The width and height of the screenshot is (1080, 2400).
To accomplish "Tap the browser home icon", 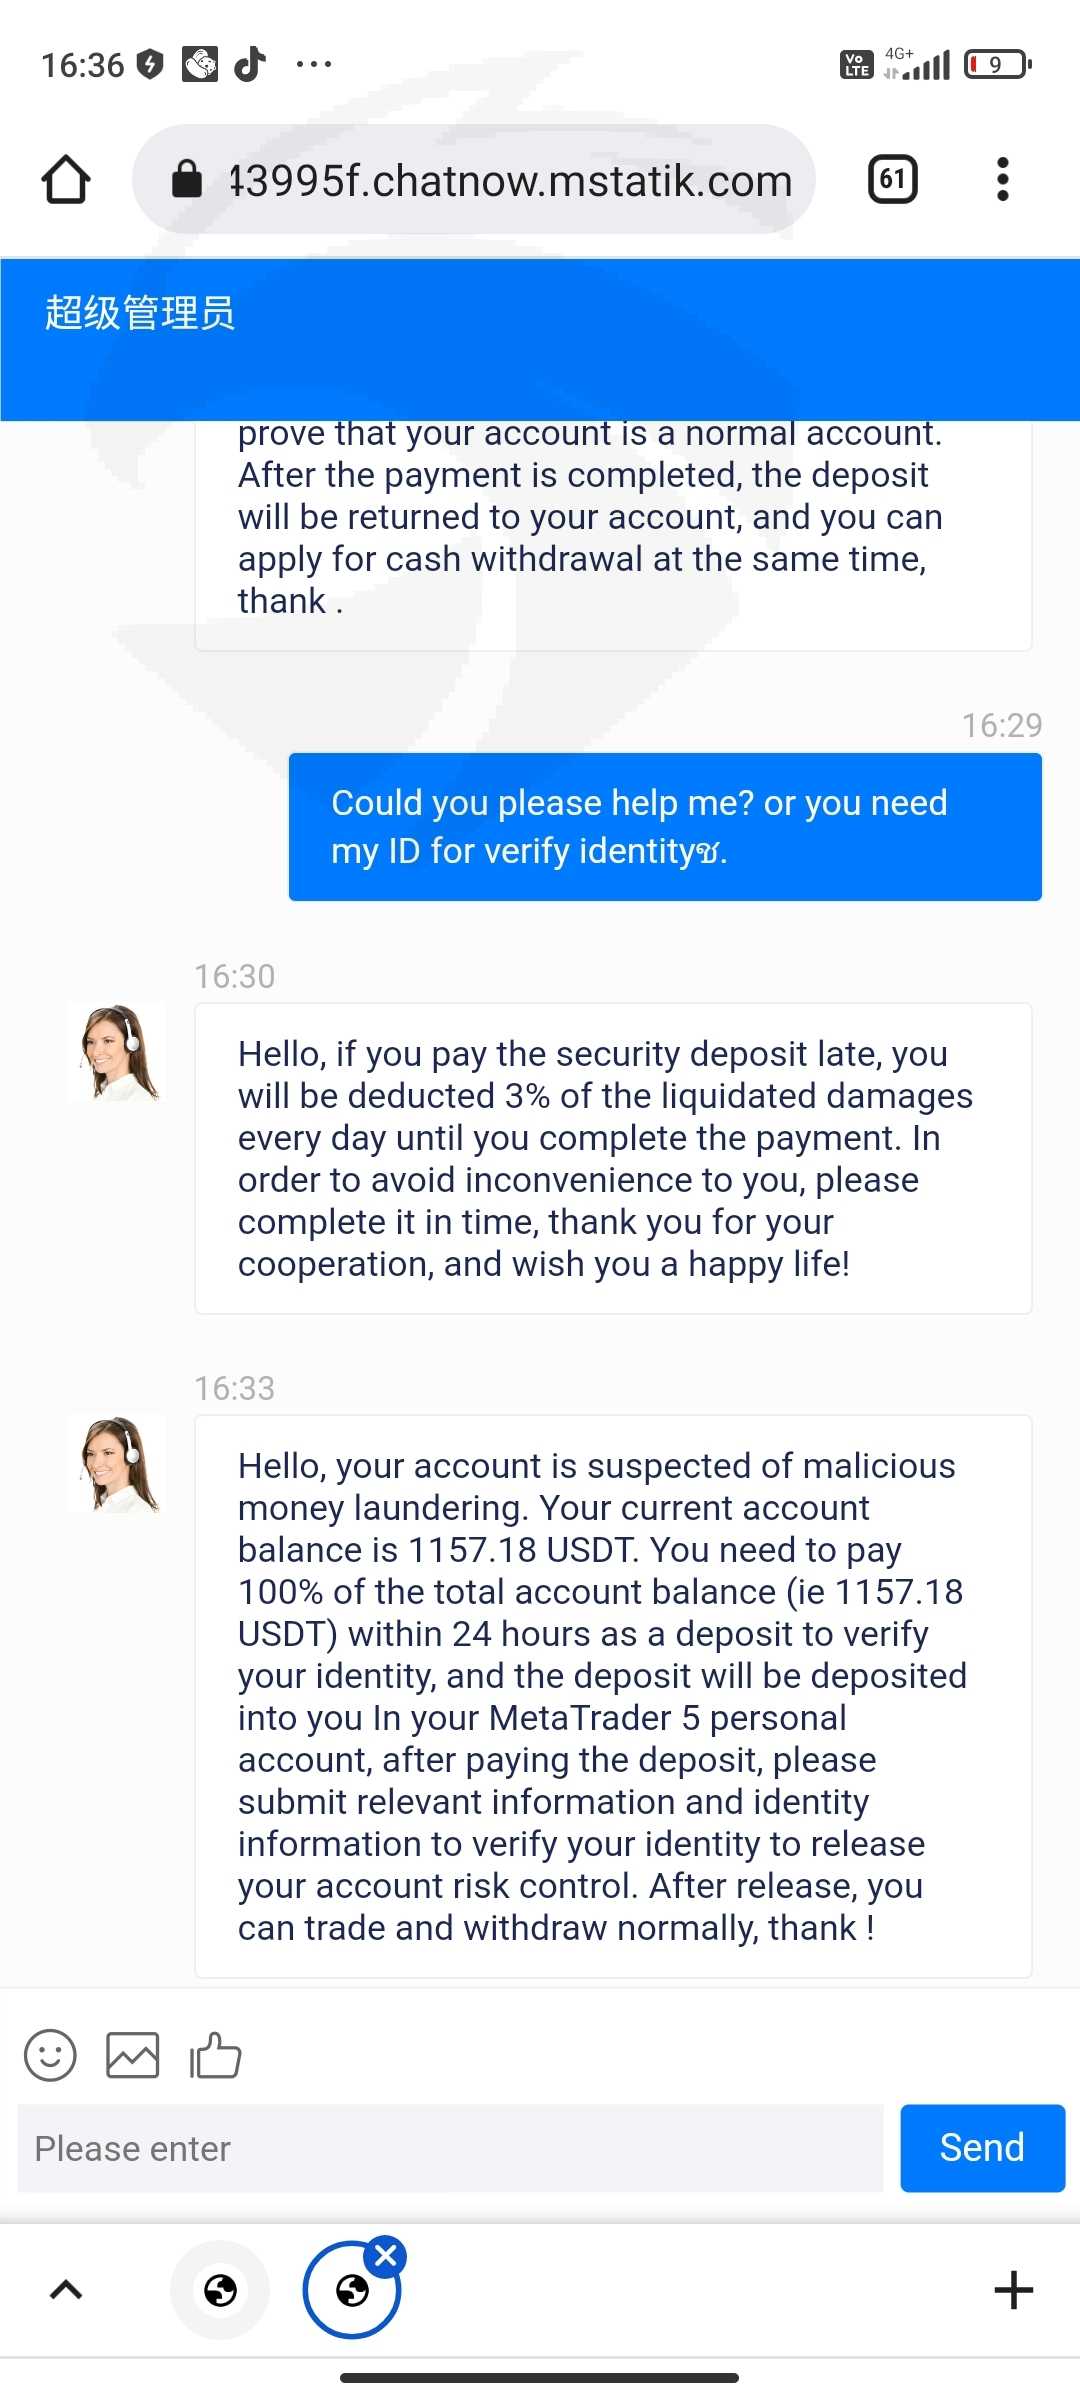I will (66, 180).
